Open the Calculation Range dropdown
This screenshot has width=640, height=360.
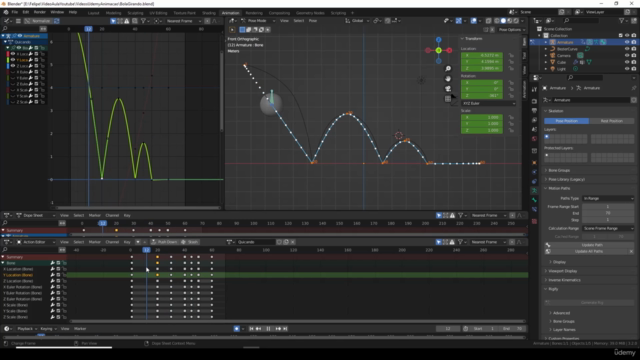[x=608, y=228]
